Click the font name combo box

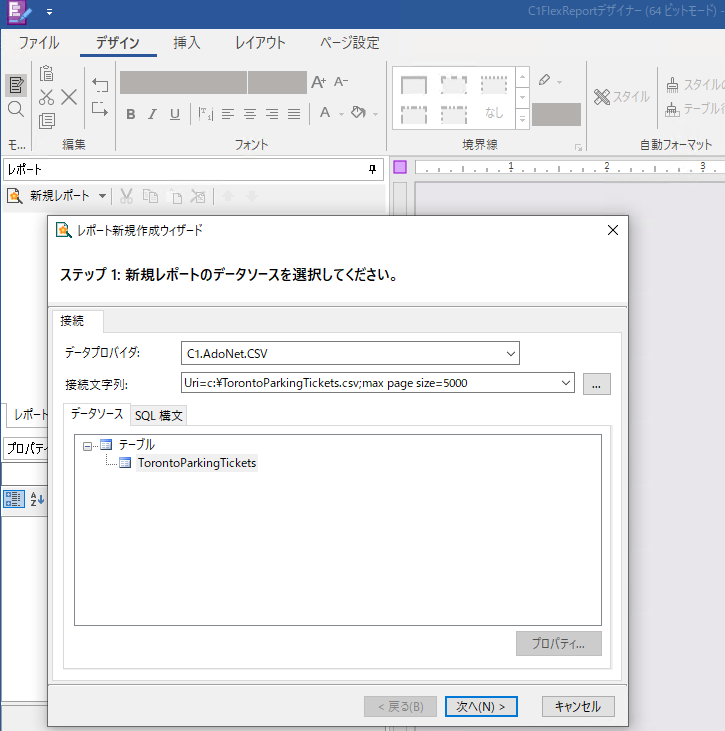coord(183,83)
